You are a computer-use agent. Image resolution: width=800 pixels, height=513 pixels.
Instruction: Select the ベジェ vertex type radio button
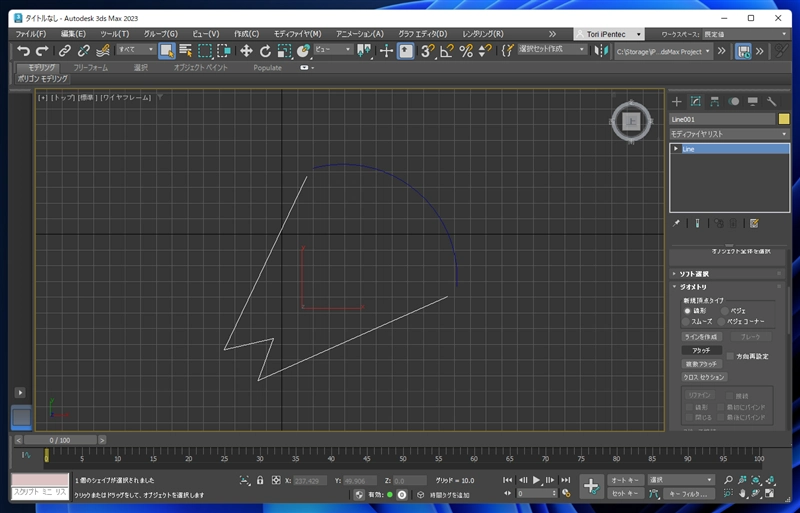click(725, 311)
